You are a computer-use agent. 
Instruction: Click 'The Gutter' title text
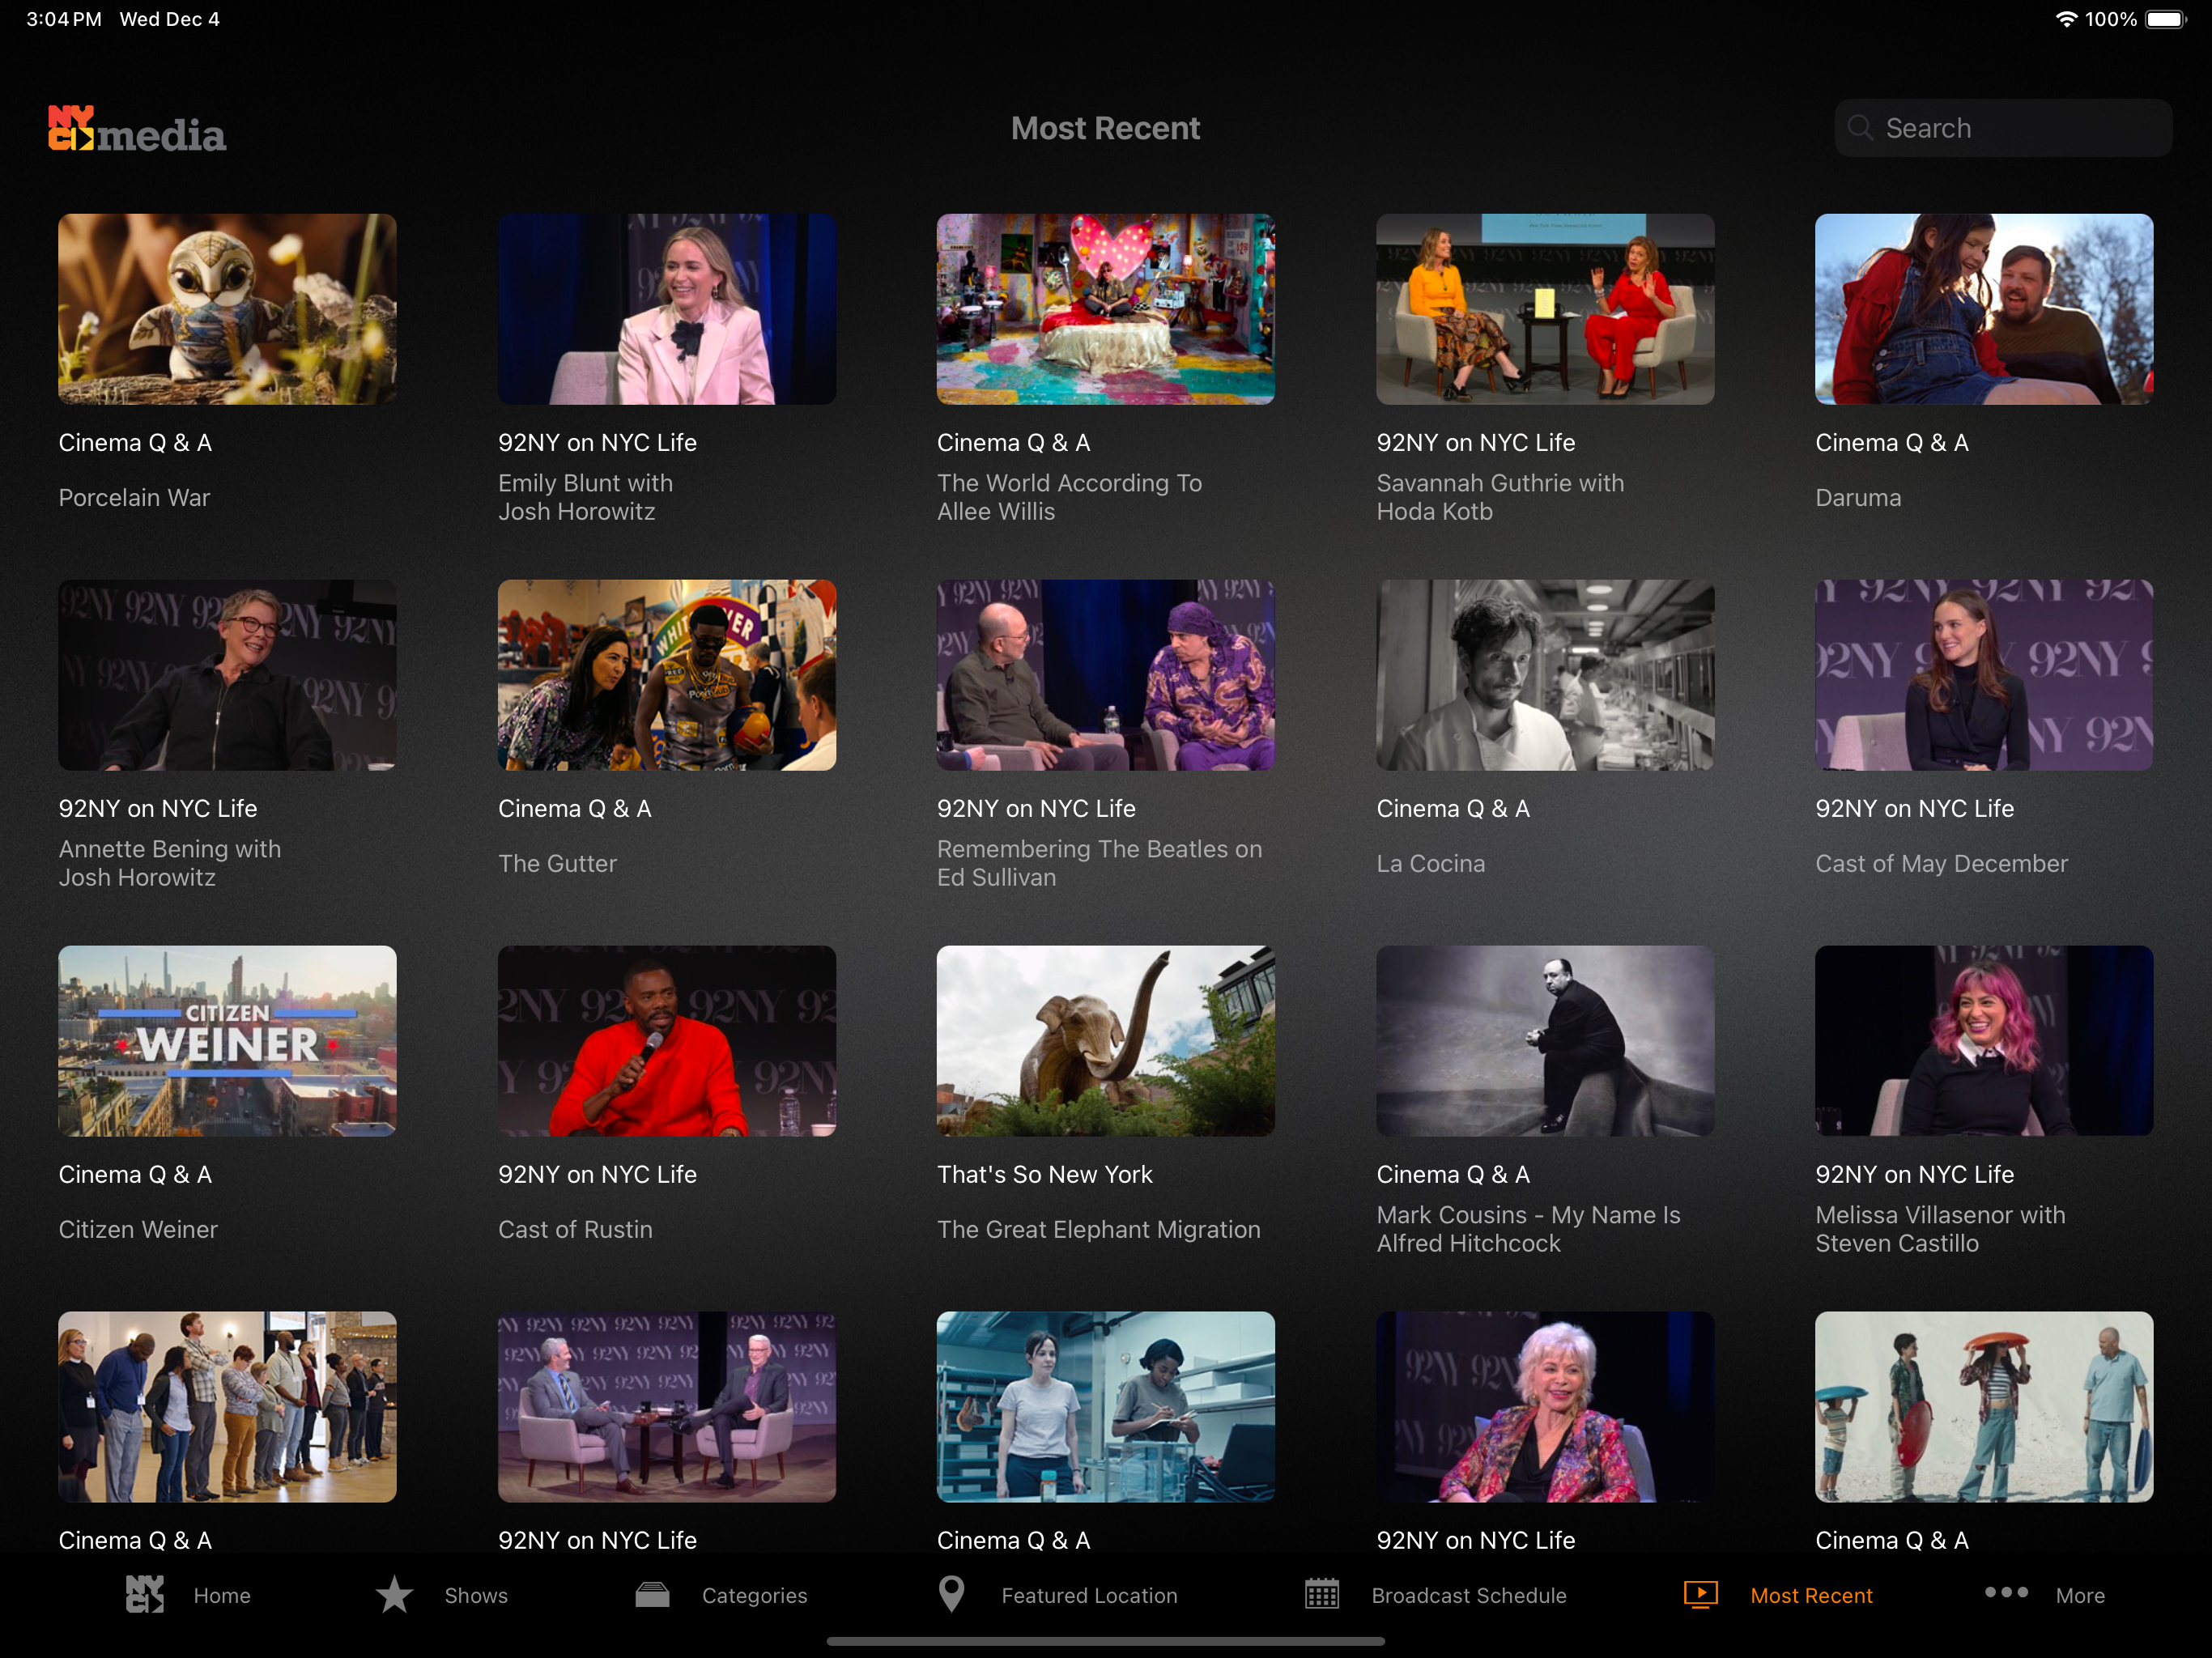coord(557,864)
